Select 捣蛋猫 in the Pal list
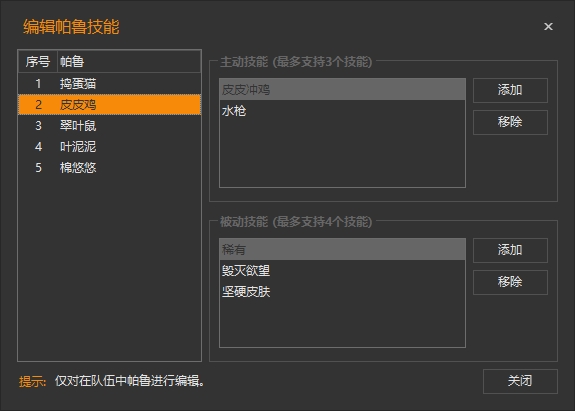This screenshot has height=411, width=575. 109,84
